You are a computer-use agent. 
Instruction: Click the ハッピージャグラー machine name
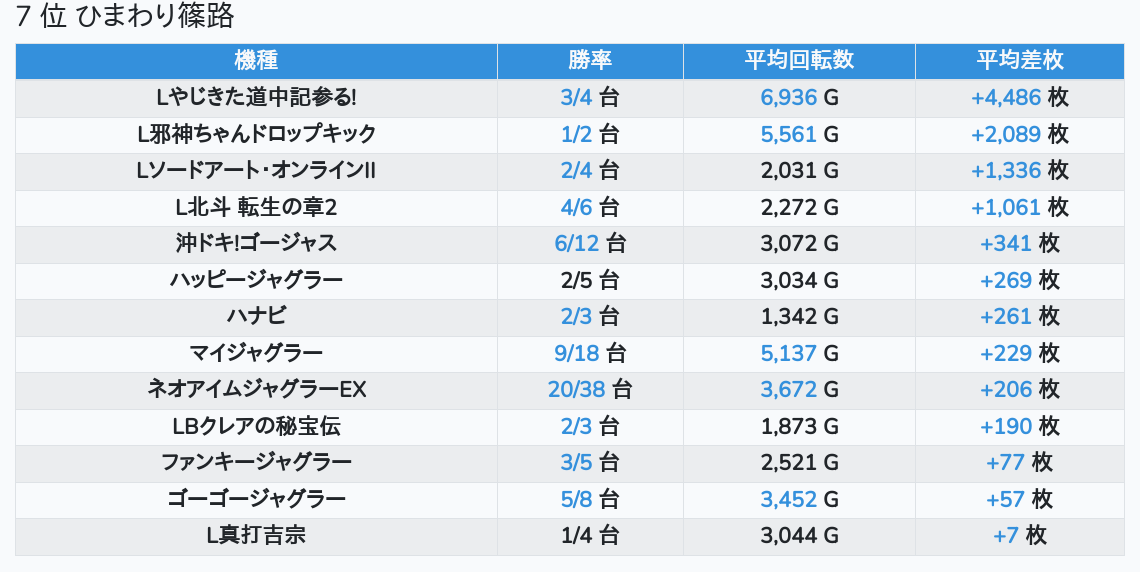256,280
